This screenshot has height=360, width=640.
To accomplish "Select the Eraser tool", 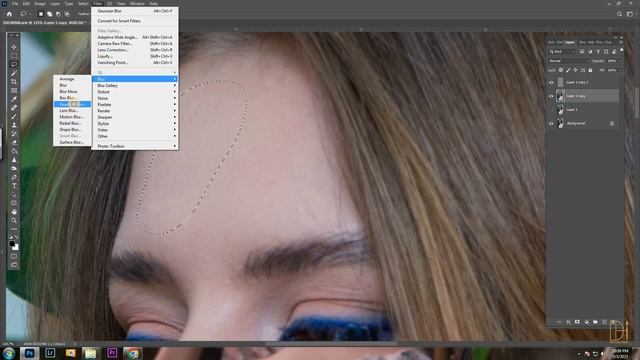I will click(x=14, y=142).
